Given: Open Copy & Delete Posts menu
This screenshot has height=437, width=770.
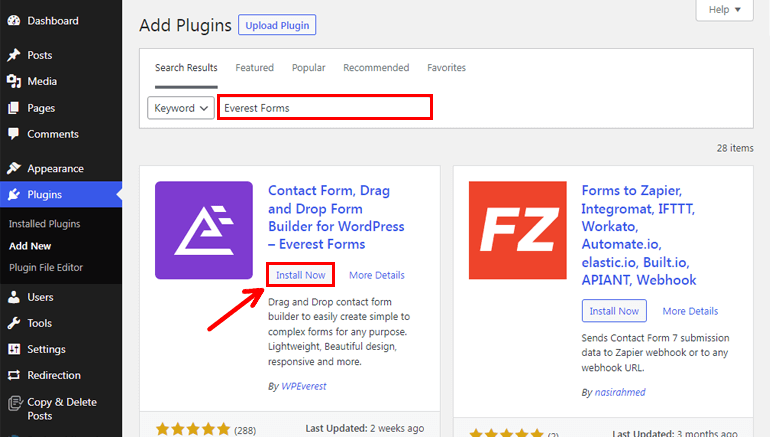Looking at the screenshot, I should [x=61, y=409].
